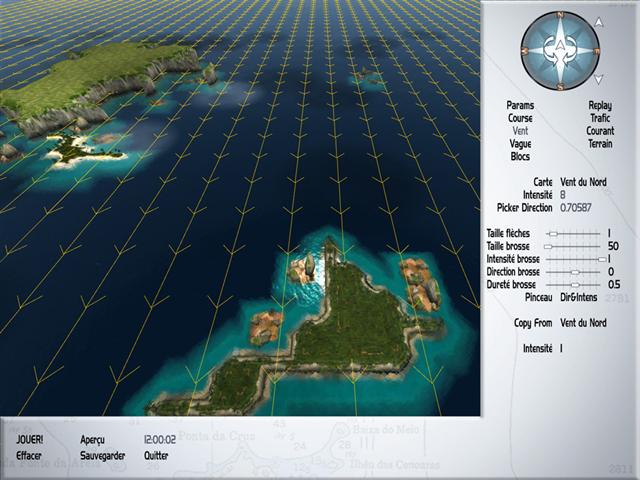640x480 pixels.
Task: Click the S marker on the compass
Action: (x=560, y=86)
